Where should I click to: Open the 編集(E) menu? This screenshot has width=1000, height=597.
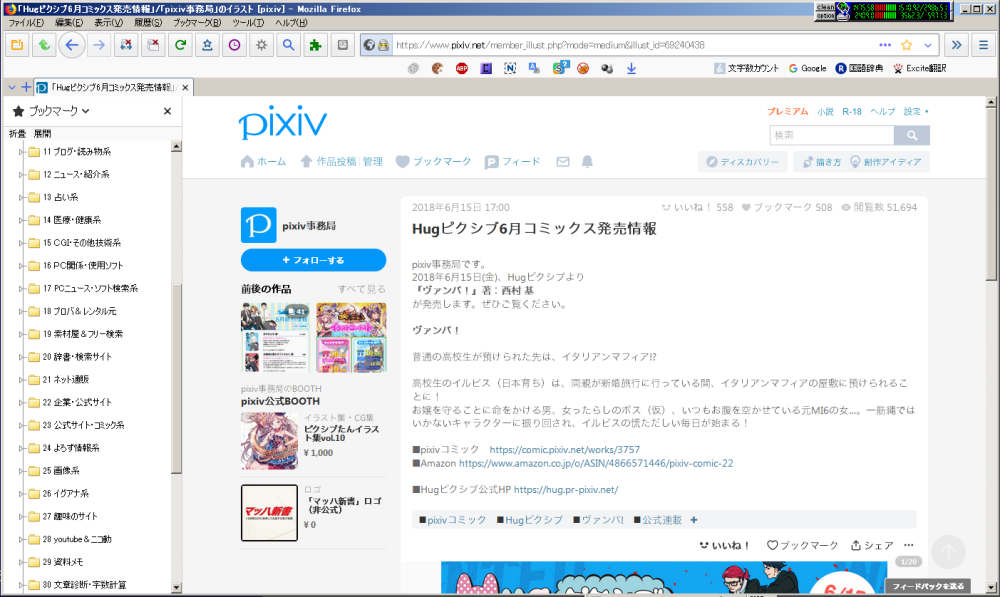coord(69,22)
